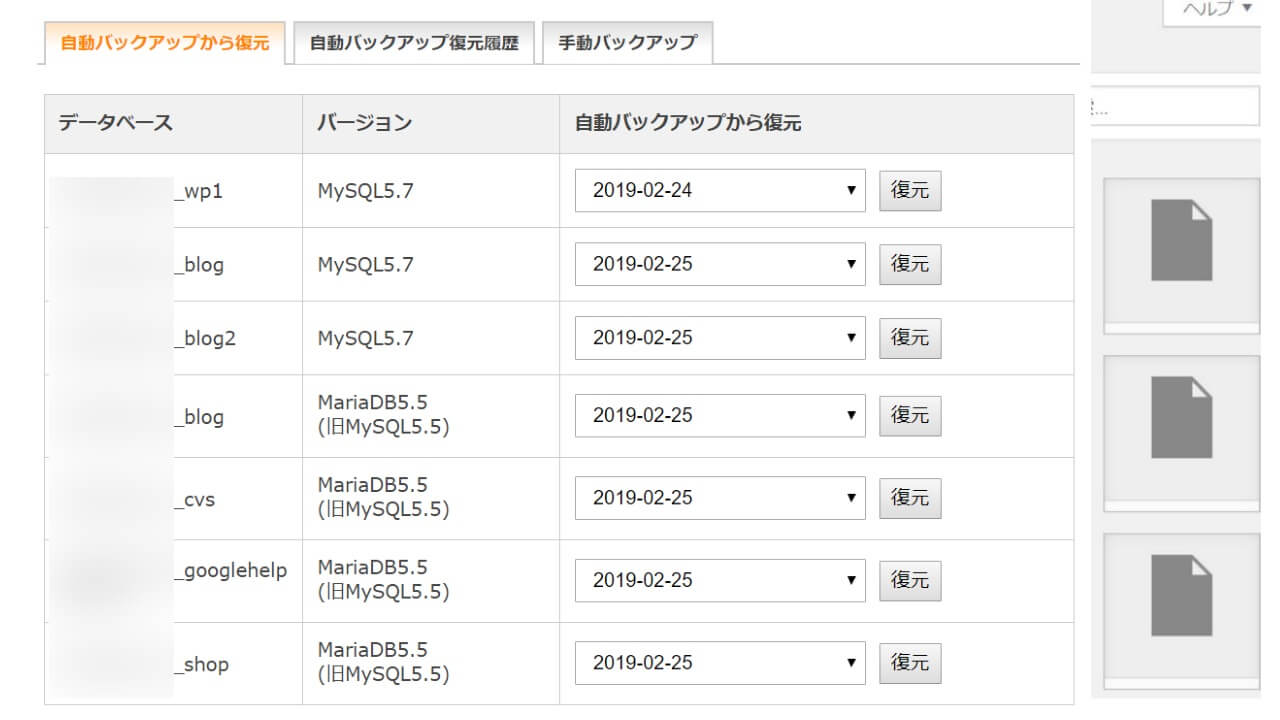Open the ヘルプ dropdown menu
The height and width of the screenshot is (720, 1280).
point(1217,9)
